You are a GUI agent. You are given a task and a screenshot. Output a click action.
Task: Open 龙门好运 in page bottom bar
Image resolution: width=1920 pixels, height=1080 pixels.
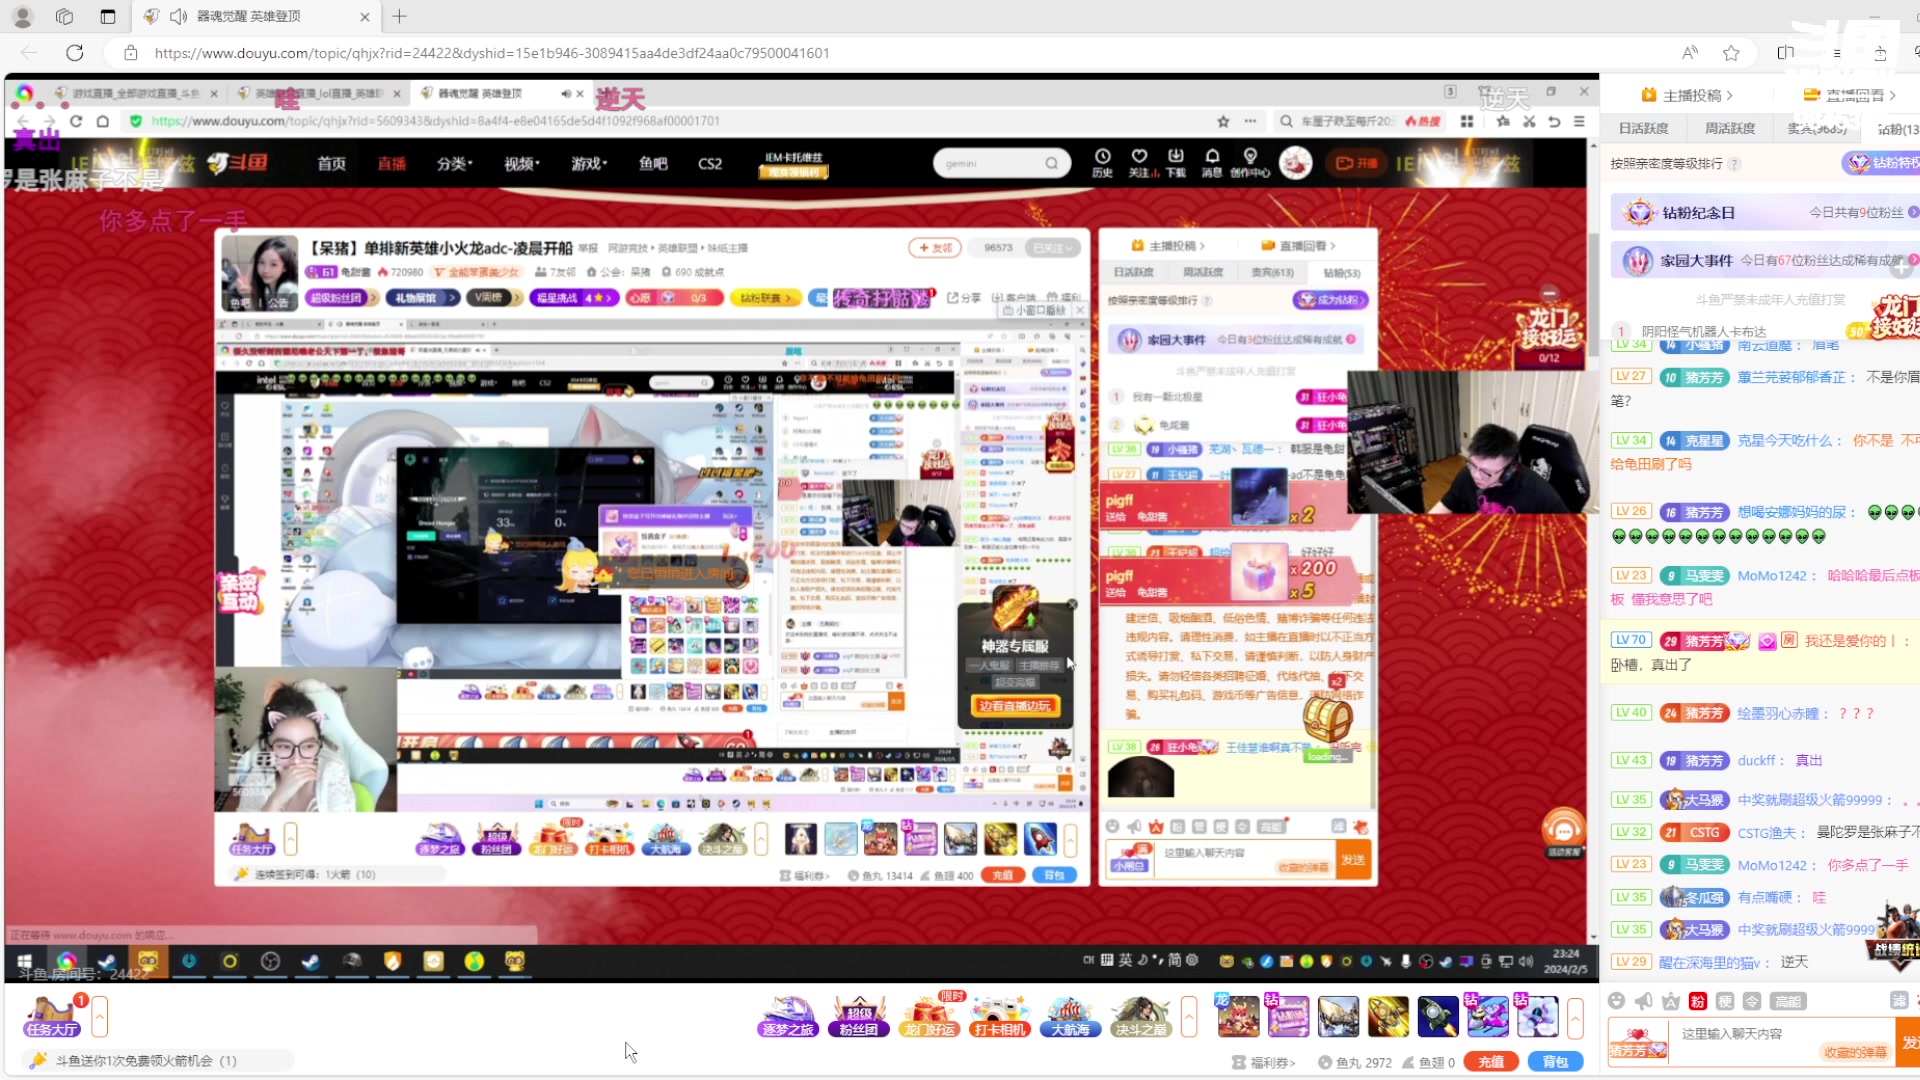pyautogui.click(x=929, y=1018)
